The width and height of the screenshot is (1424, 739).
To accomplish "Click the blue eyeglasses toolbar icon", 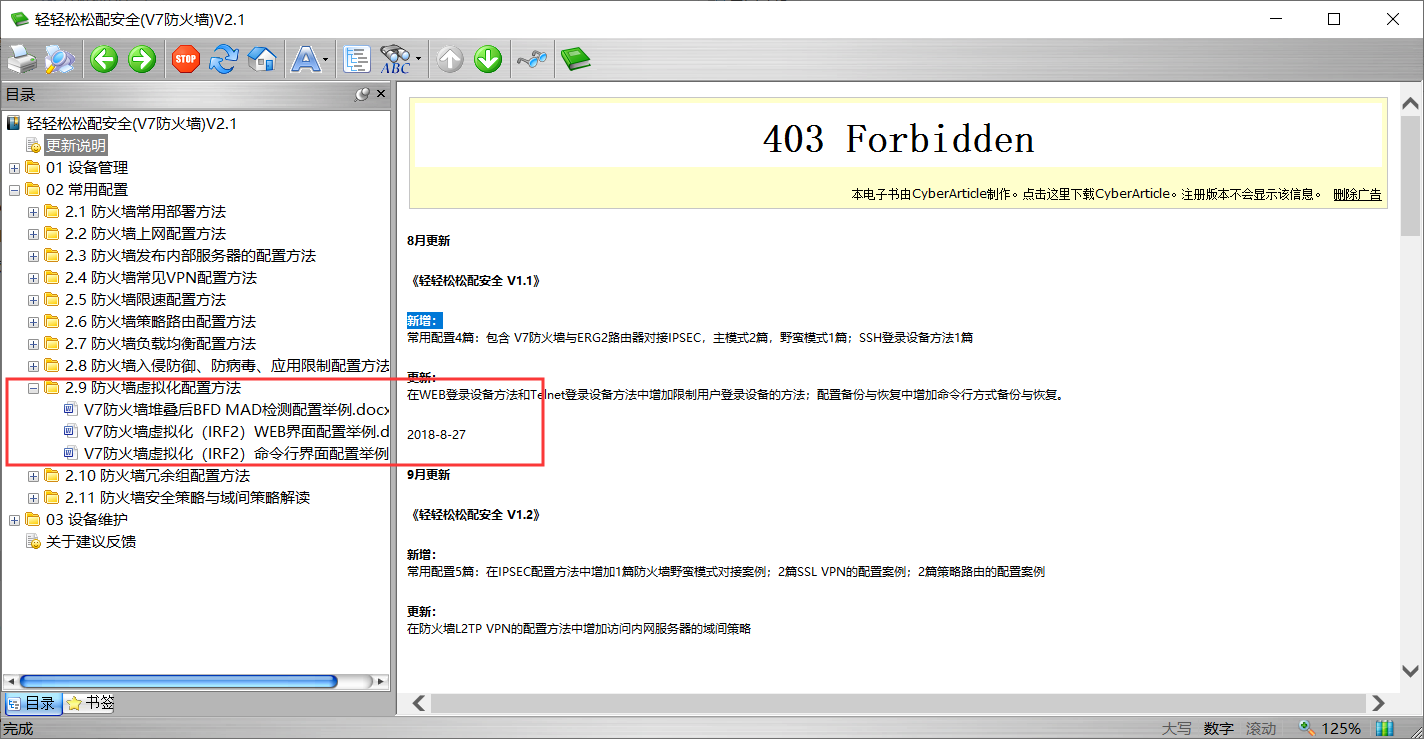I will (x=532, y=60).
